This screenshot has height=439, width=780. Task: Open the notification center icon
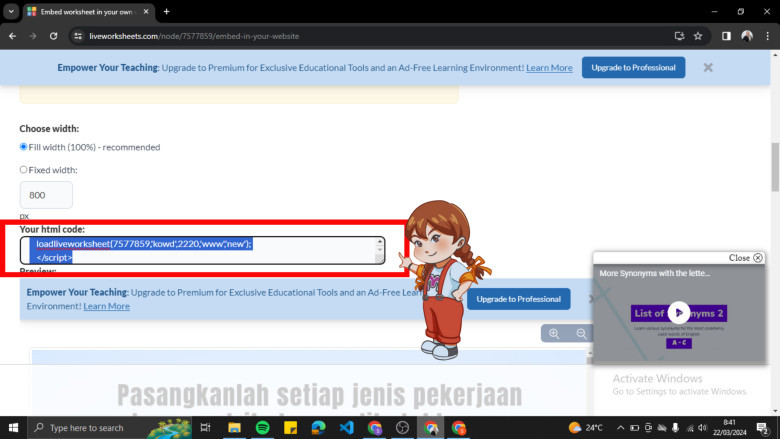point(763,428)
